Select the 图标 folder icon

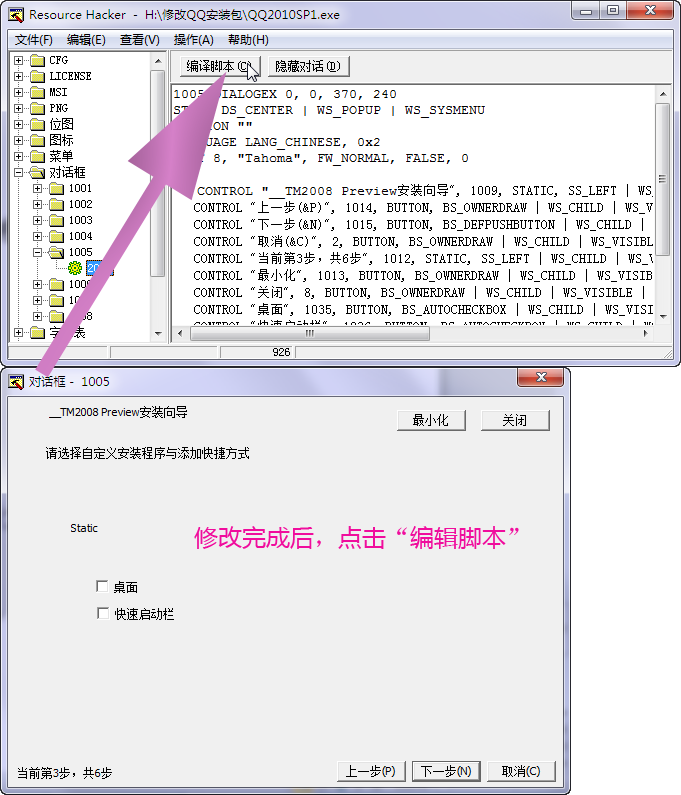coord(38,140)
